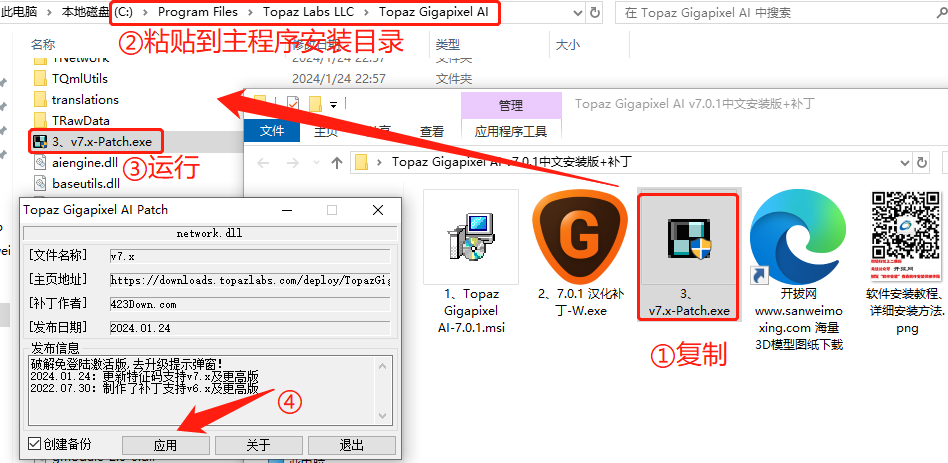Select the 7.0.1 汉化补丁-W.exe file icon
Screen dimensions: 948x463
pyautogui.click(x=579, y=236)
